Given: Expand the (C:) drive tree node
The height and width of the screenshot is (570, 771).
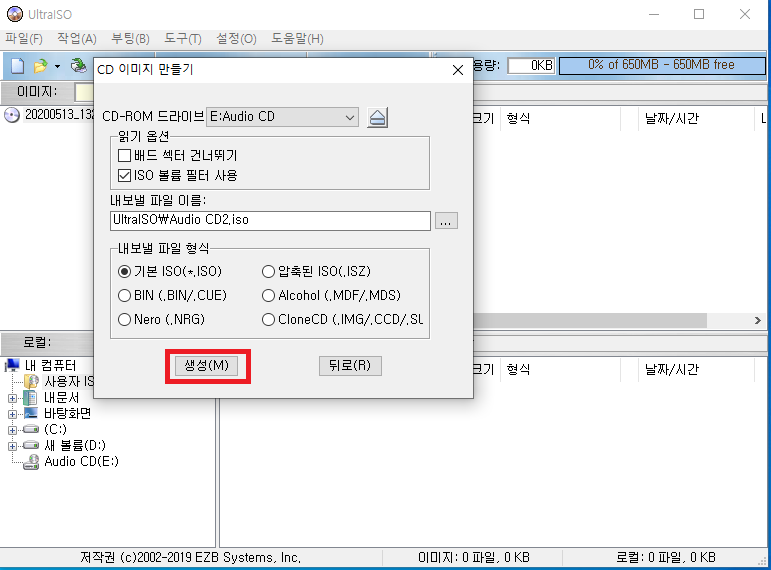Looking at the screenshot, I should [12, 430].
